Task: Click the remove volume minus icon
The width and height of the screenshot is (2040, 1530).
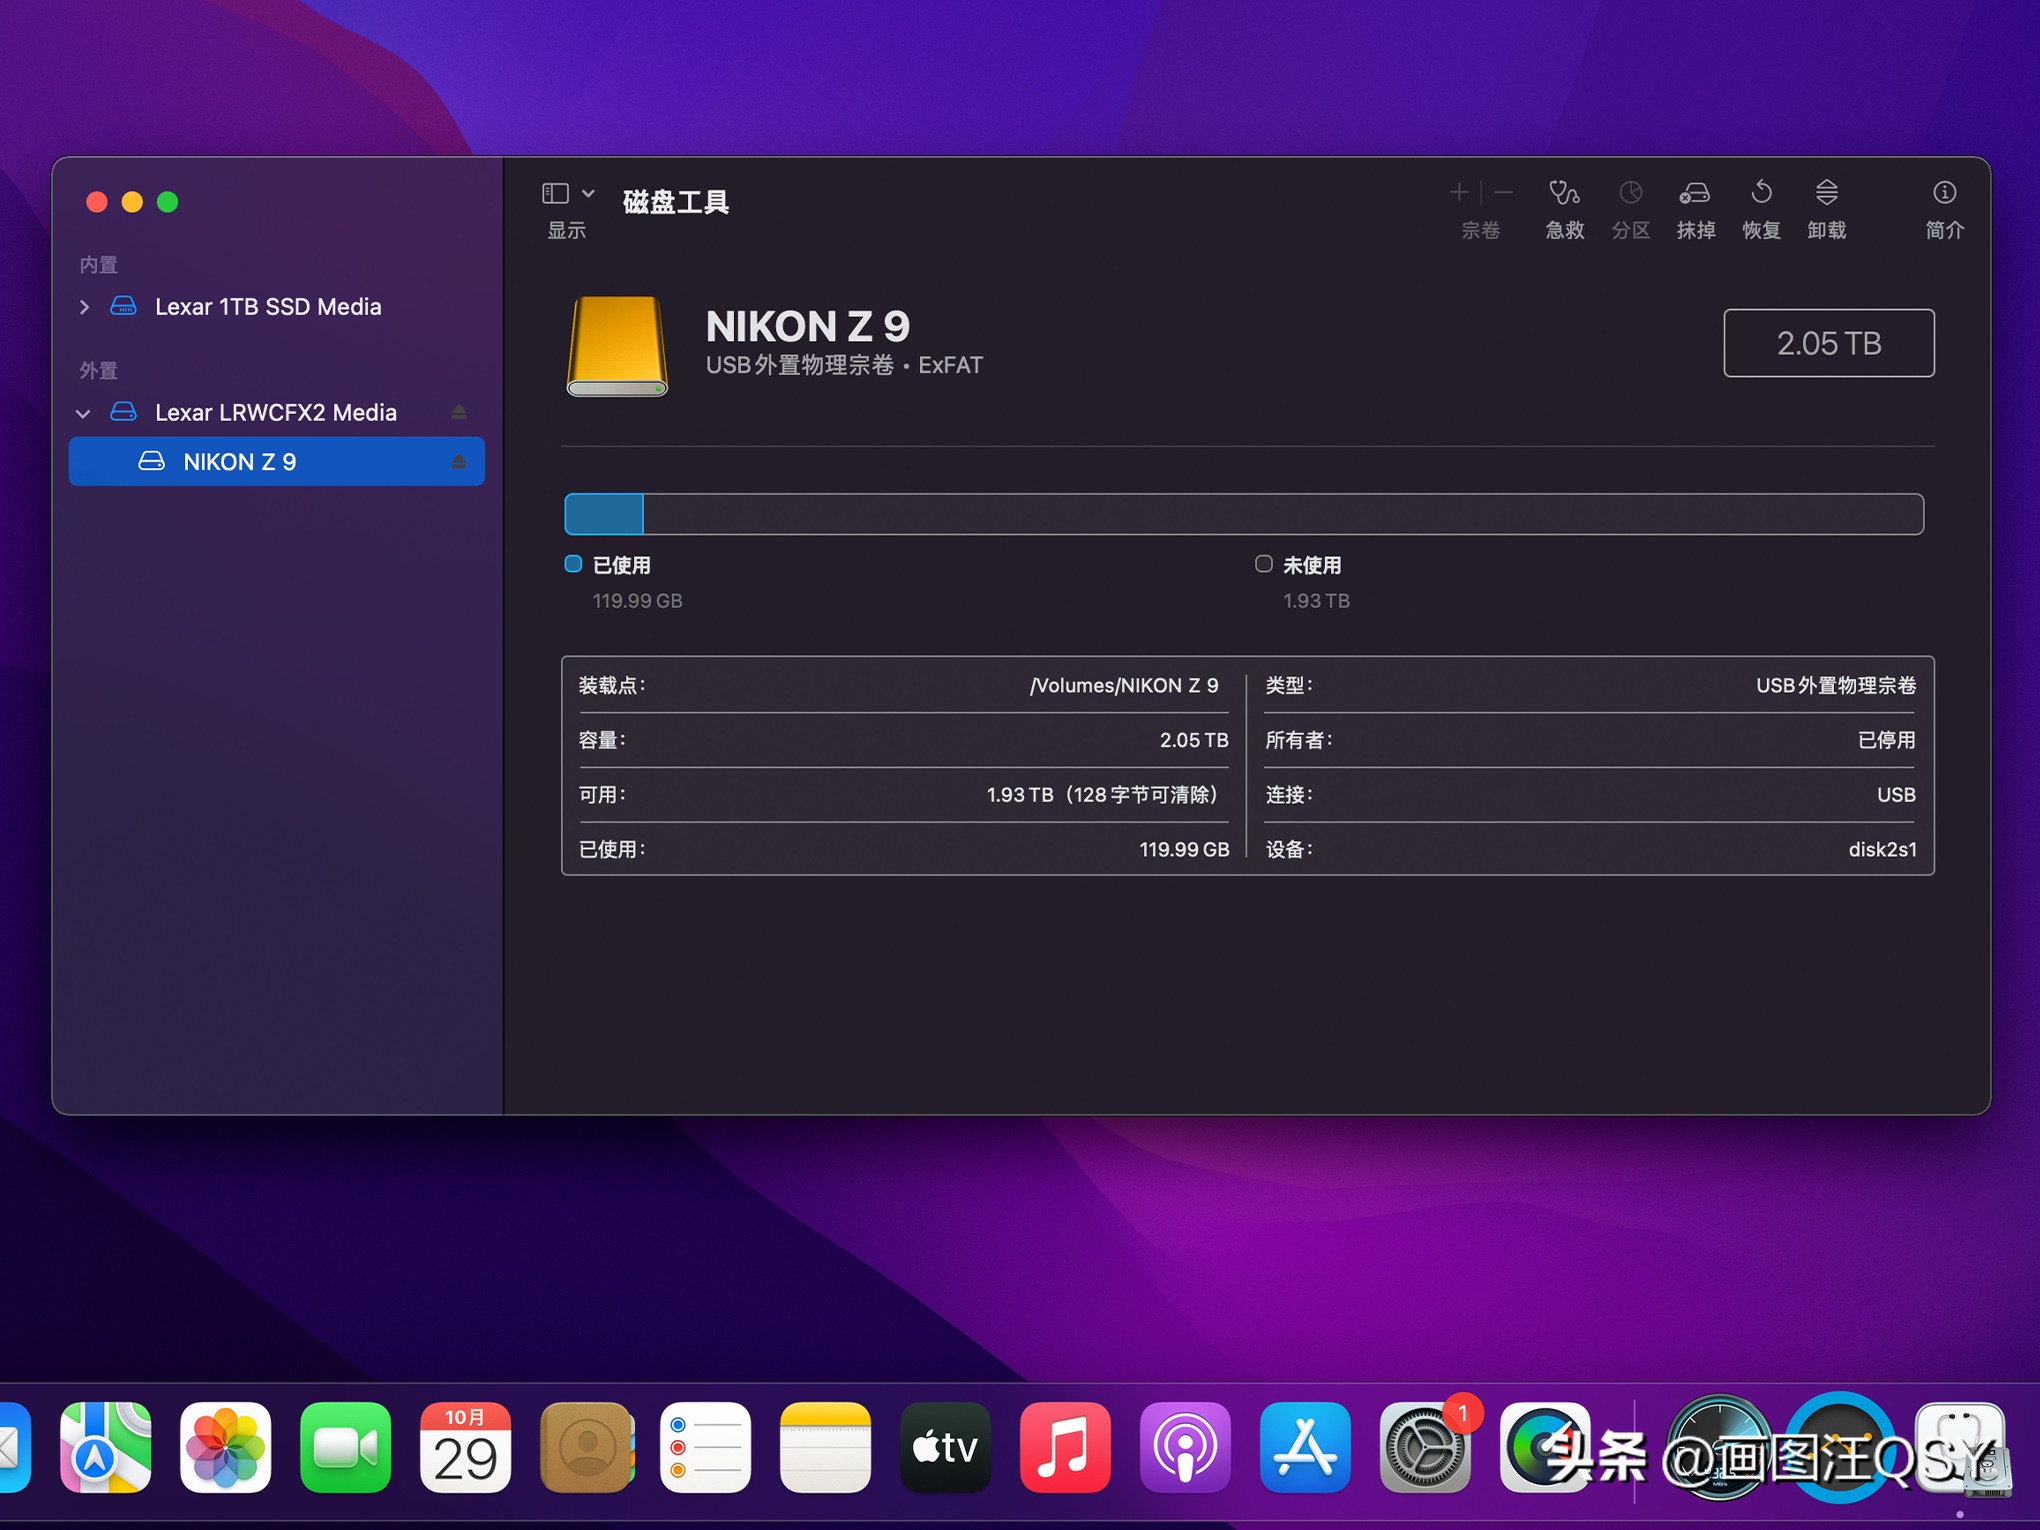Action: [x=1503, y=192]
